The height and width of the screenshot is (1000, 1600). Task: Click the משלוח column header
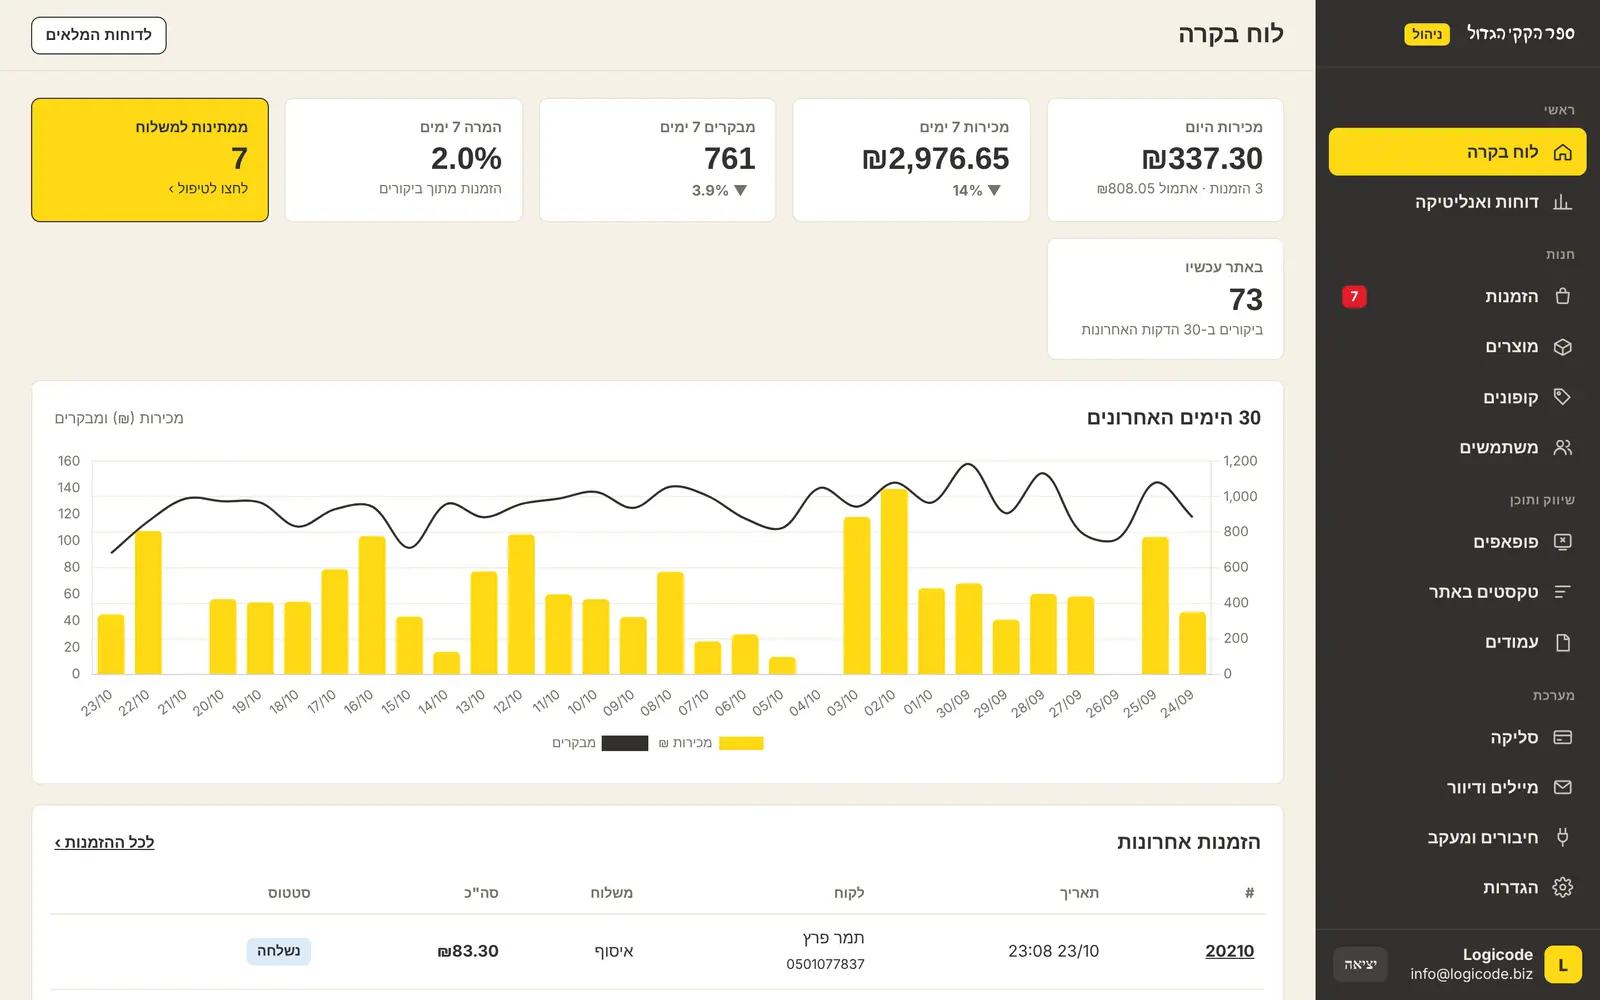[x=612, y=893]
